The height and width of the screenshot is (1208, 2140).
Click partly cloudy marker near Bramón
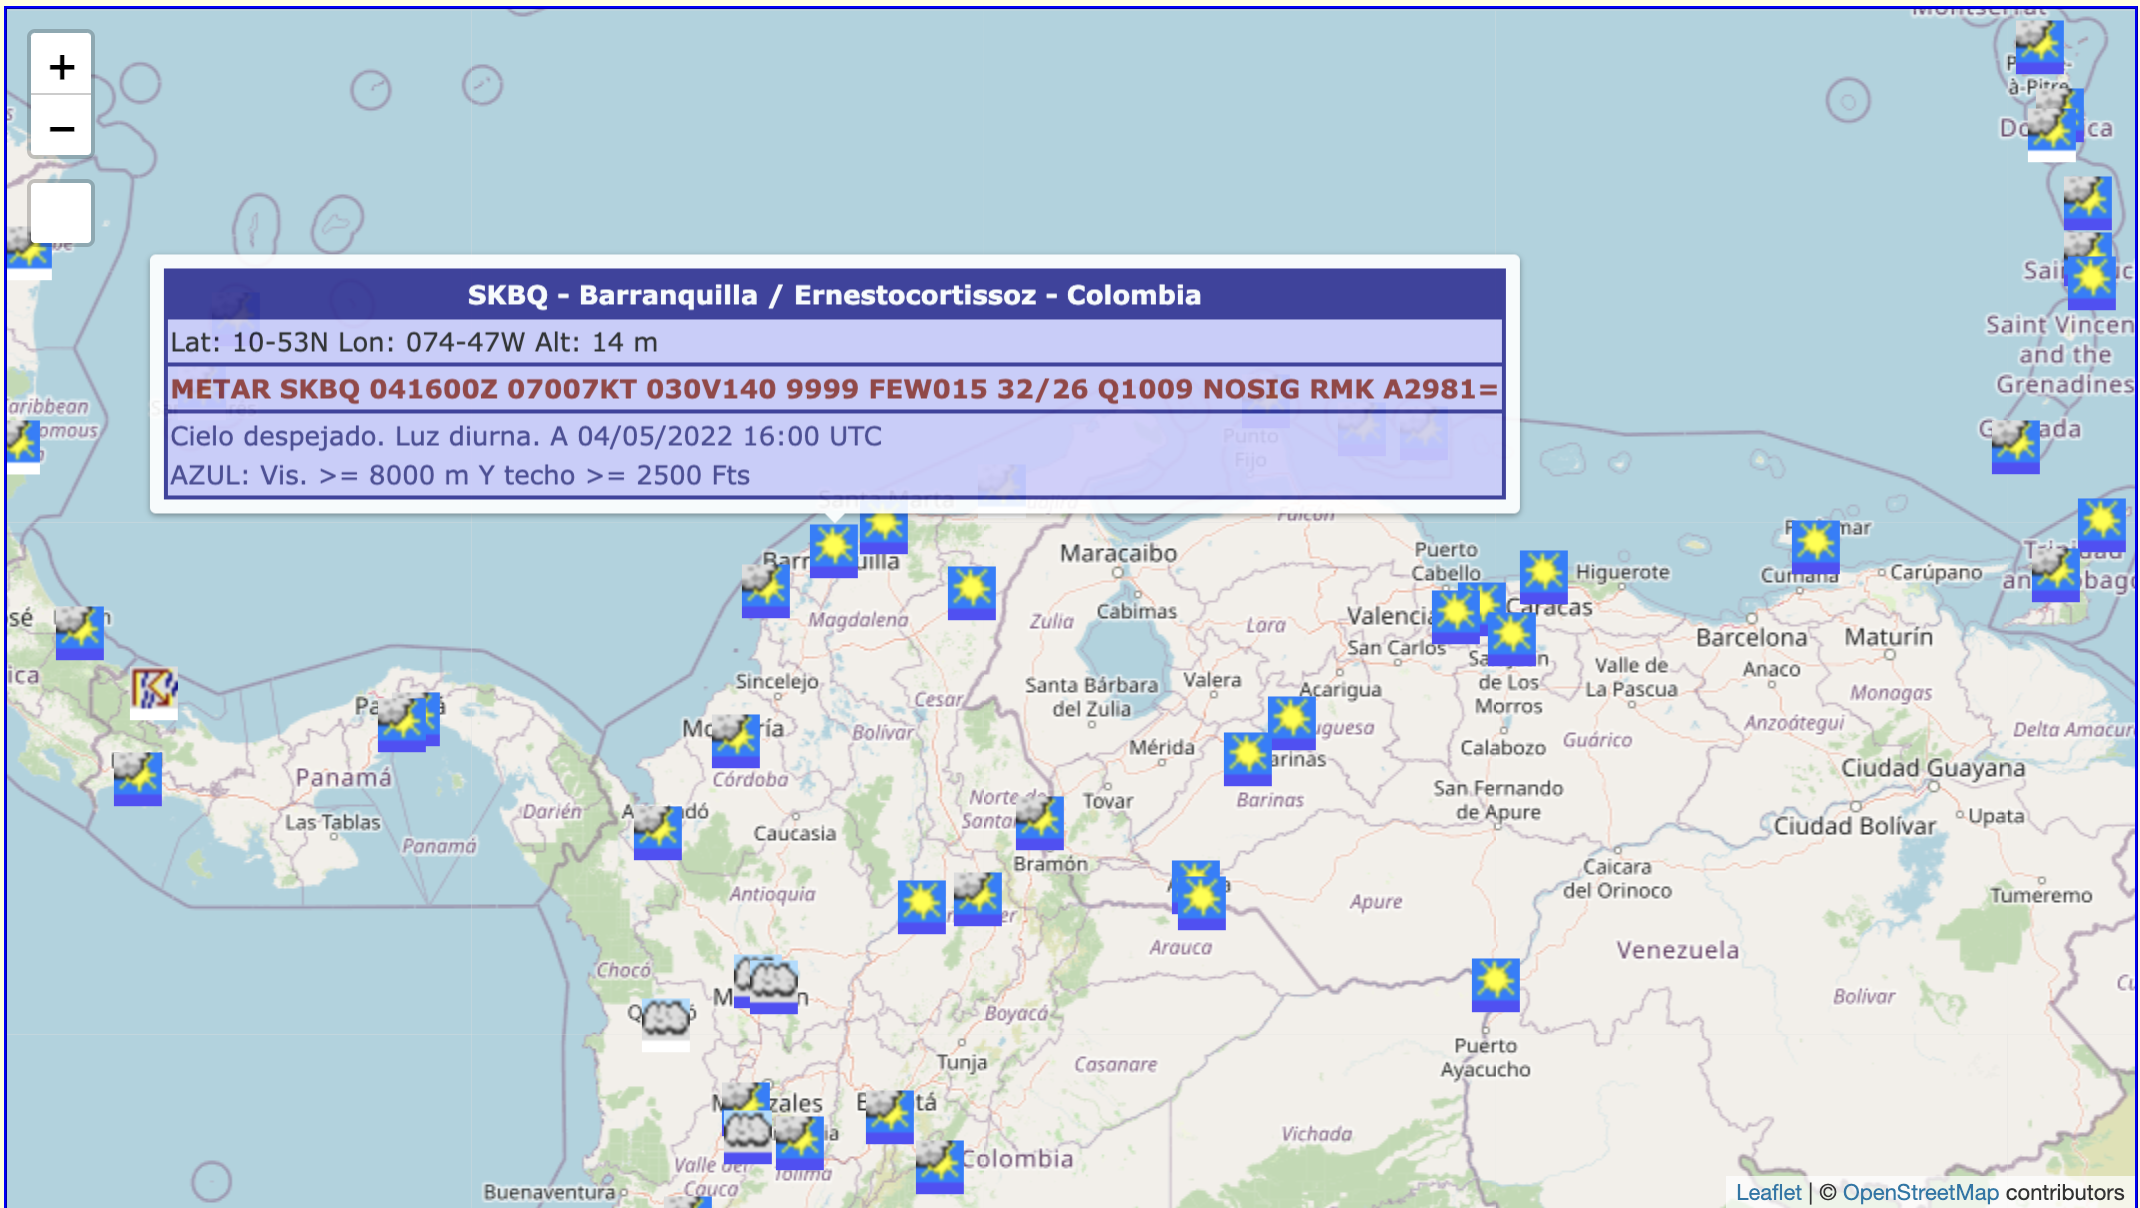tap(1039, 822)
